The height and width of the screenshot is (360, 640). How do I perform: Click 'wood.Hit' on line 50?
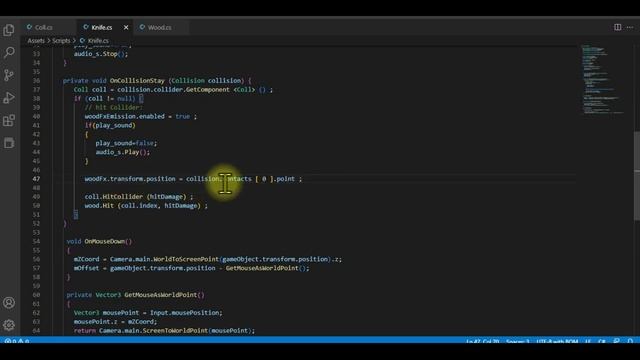coord(99,206)
